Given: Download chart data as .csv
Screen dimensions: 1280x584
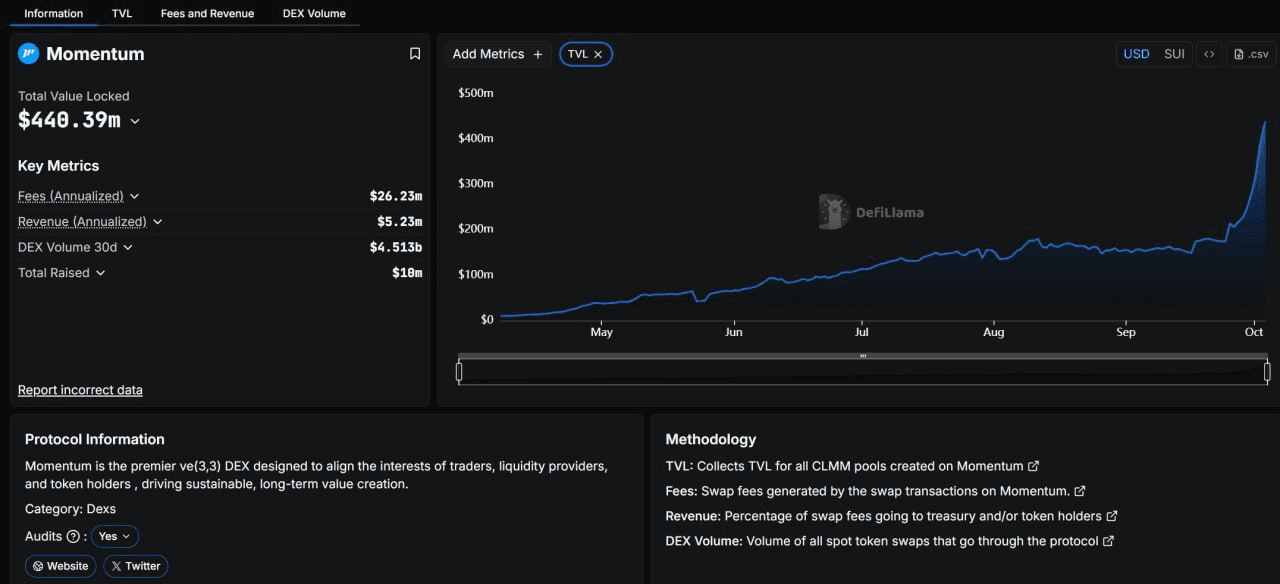Looking at the screenshot, I should point(1252,54).
